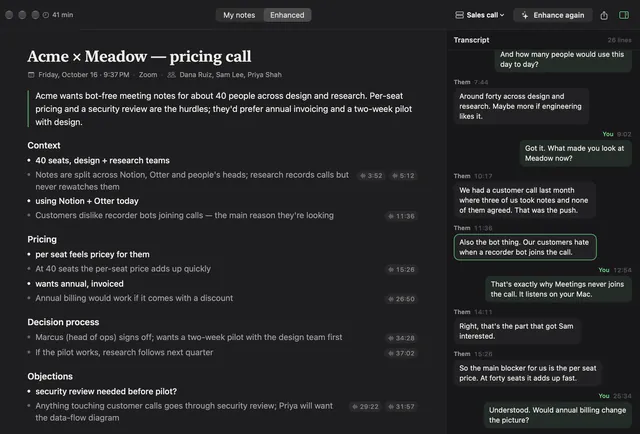Click the bubble 'Understood. Would annual billing change'
This screenshot has width=640, height=434.
point(557,415)
